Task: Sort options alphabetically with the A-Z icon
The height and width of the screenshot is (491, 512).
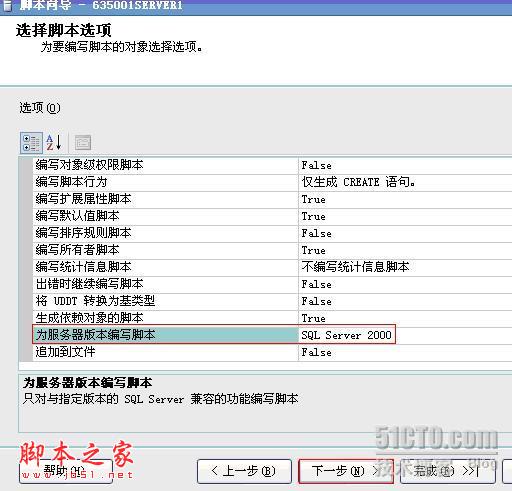Action: 54,143
